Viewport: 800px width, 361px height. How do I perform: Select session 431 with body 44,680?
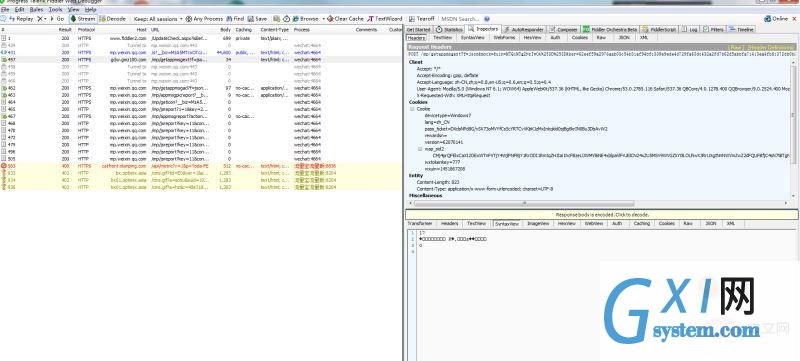click(x=201, y=53)
